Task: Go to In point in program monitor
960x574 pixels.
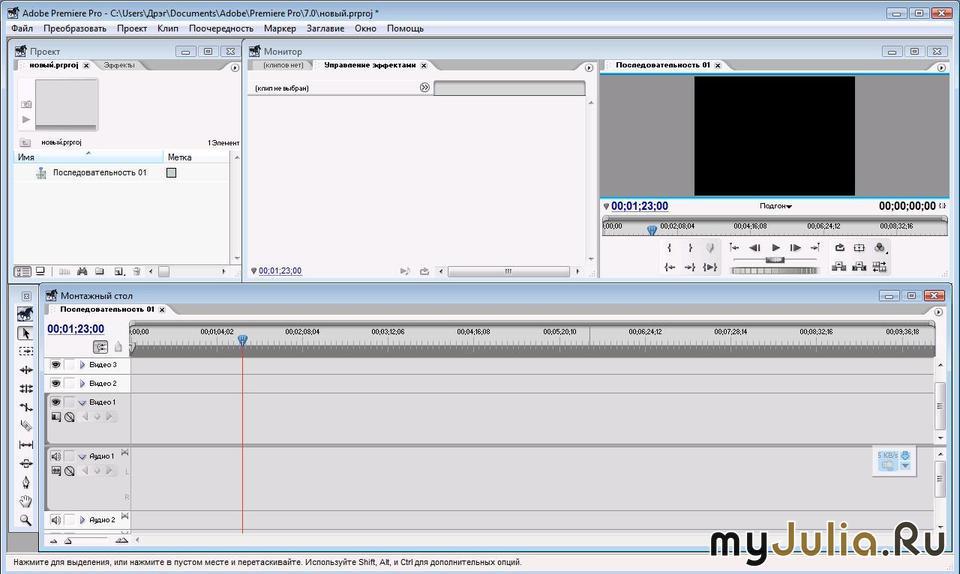Action: 670,267
